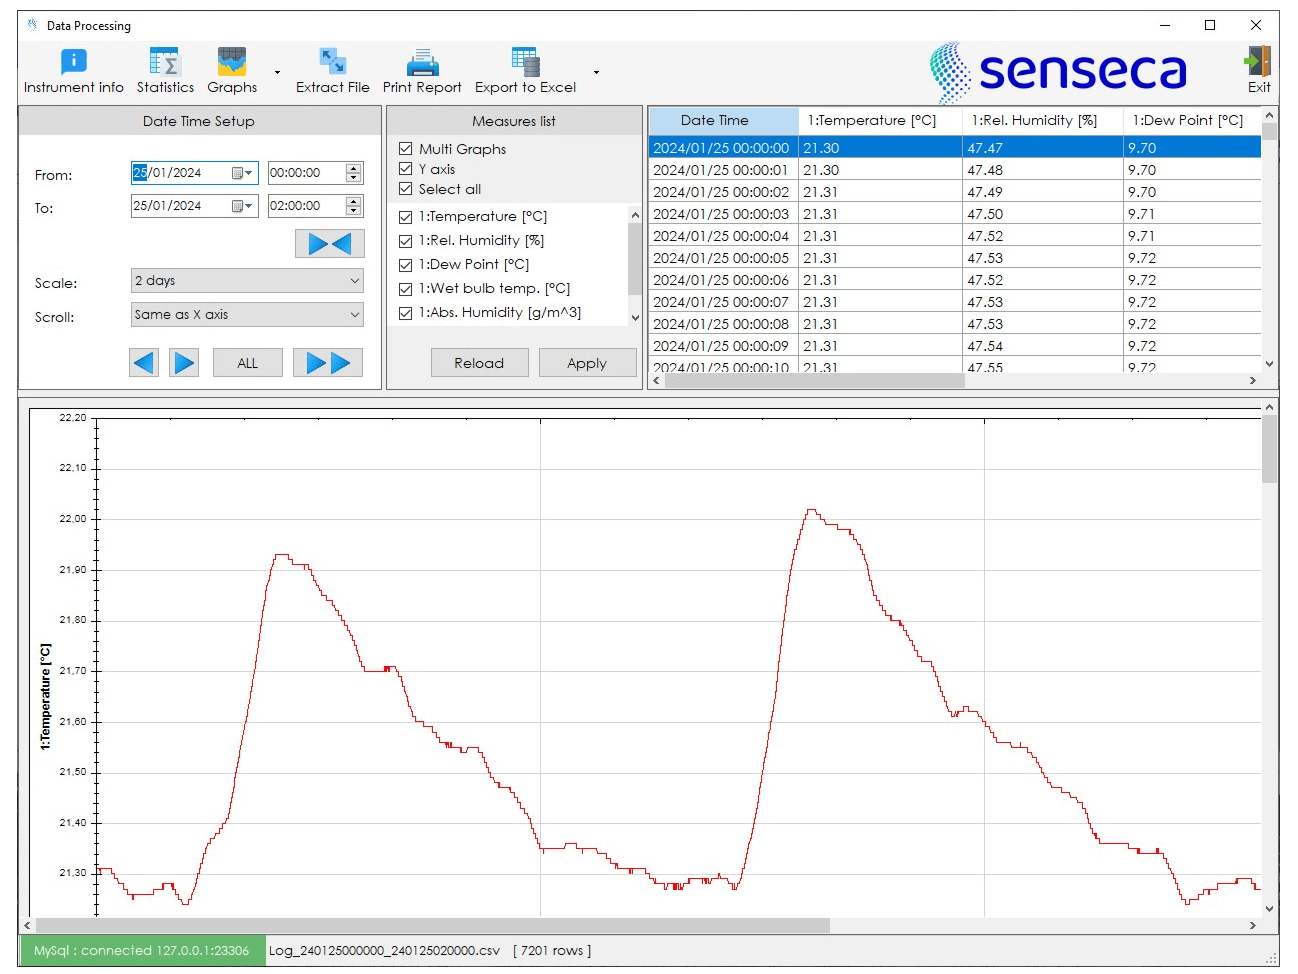Toggle the Select all checkbox
Viewport: 1298px width, 974px height.
405,189
